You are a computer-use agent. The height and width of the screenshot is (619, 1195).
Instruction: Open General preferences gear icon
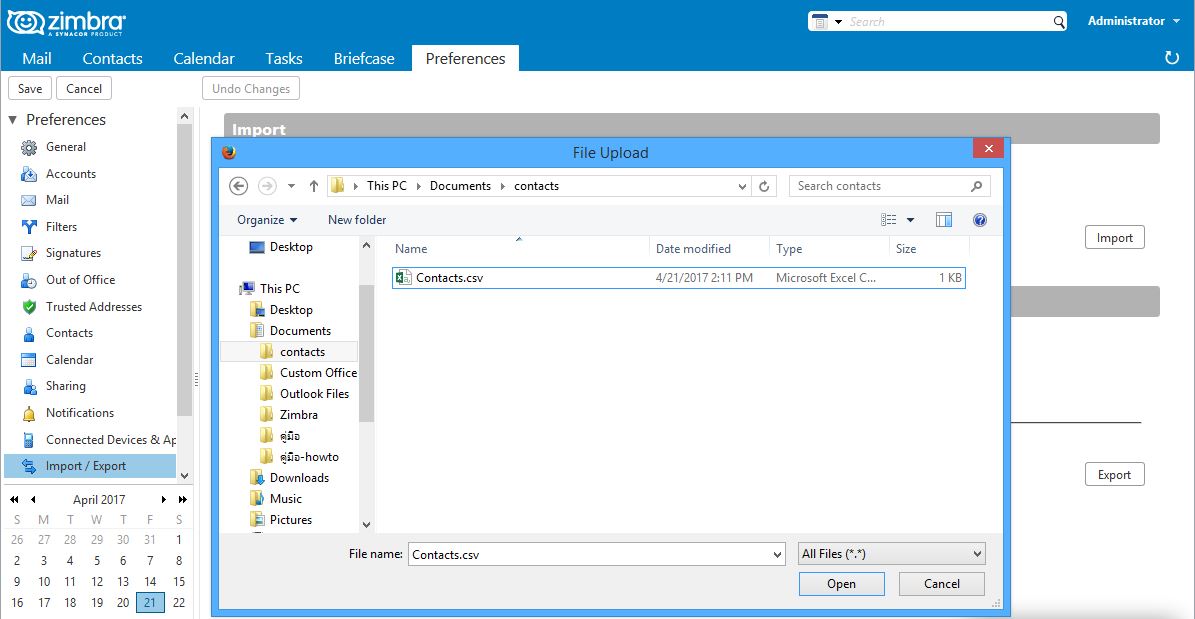29,147
